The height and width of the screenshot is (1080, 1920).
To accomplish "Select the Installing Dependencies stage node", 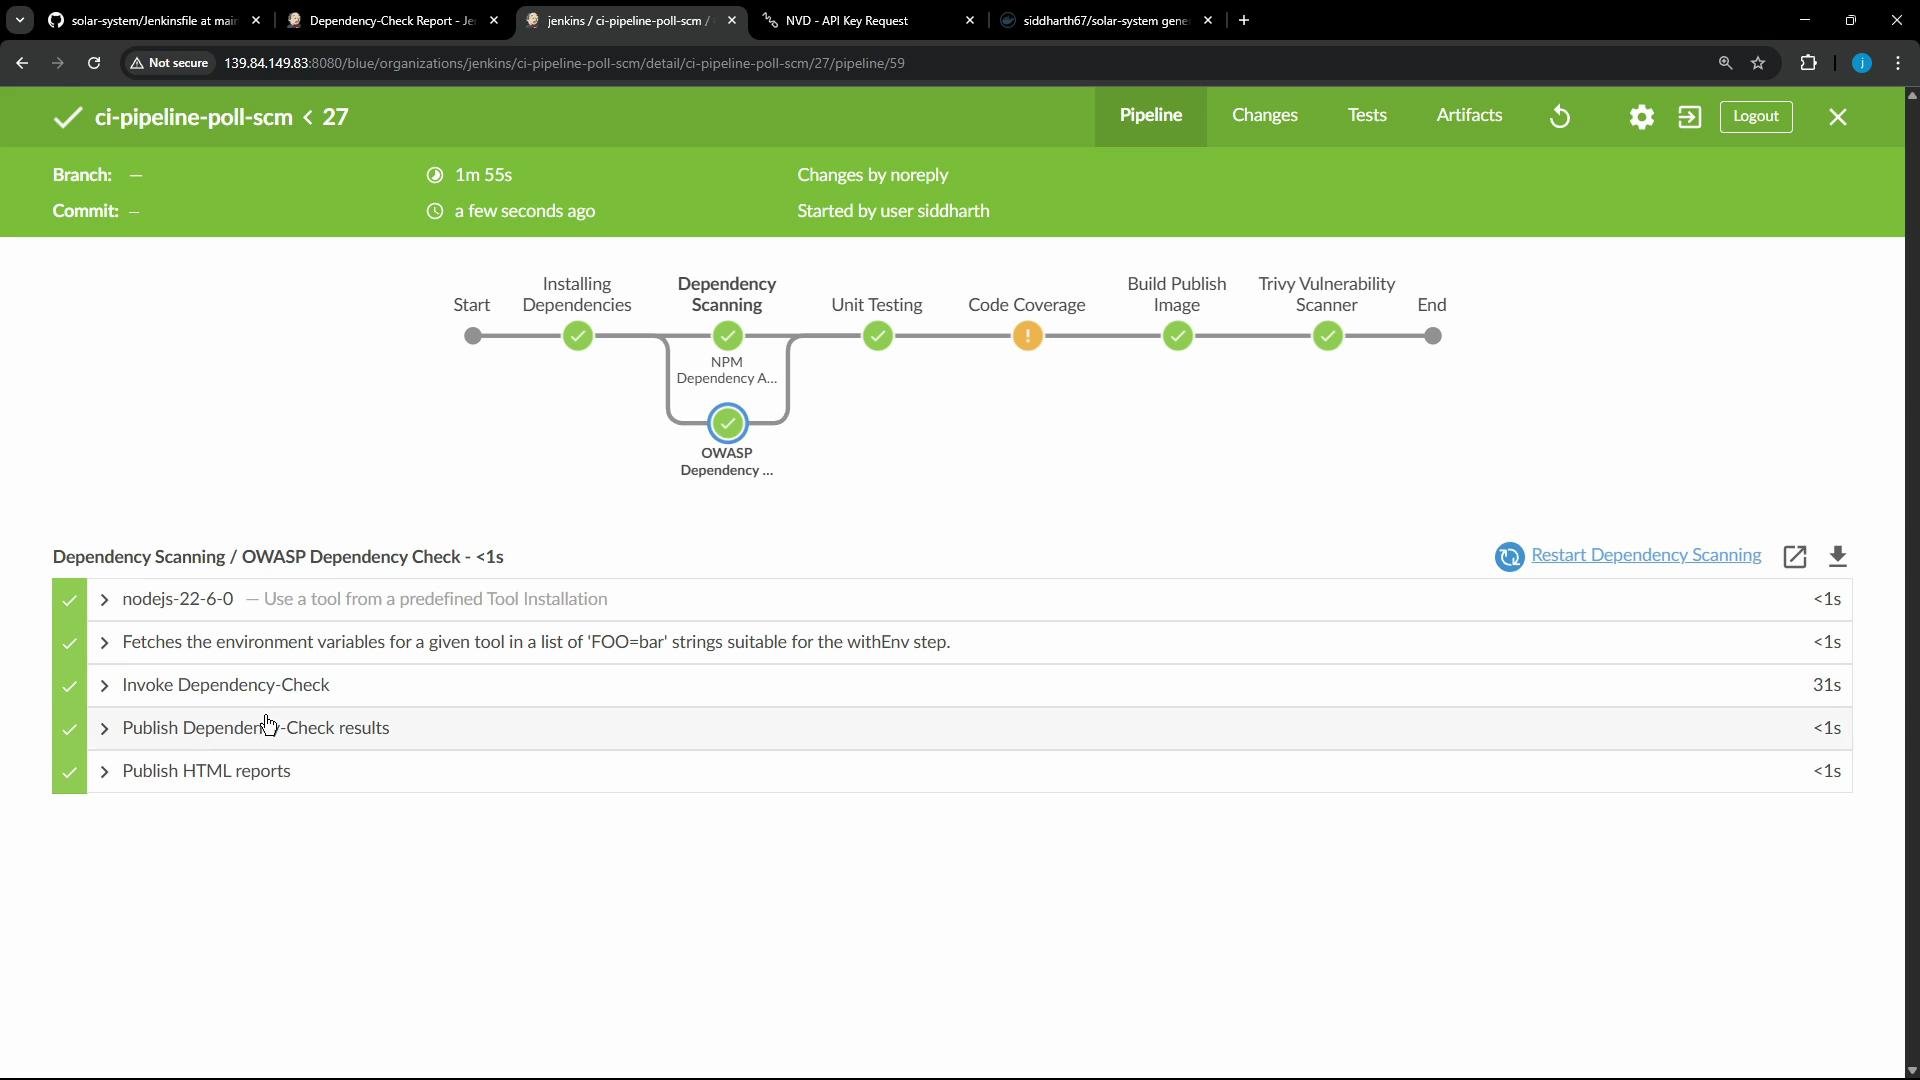I will pos(577,336).
